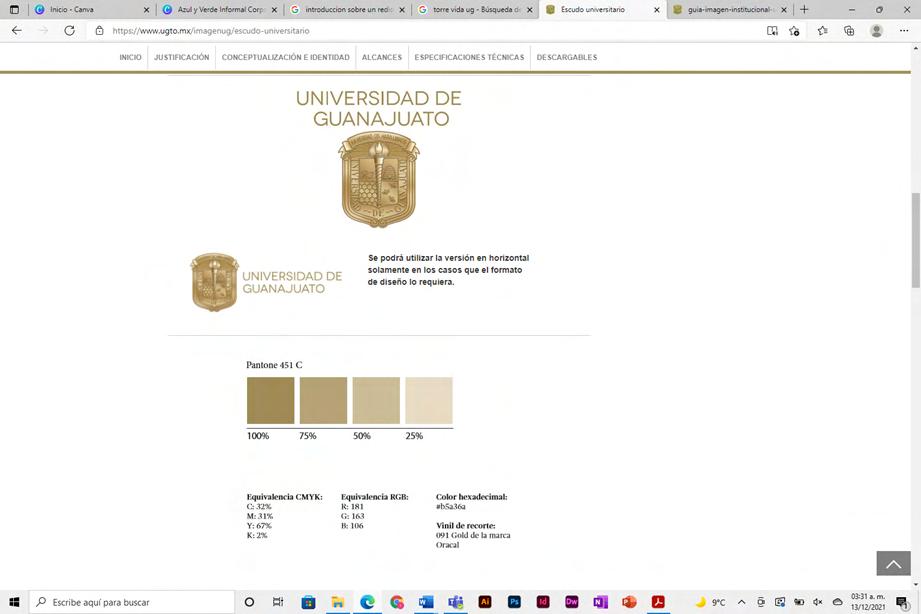Switch to Microsoft Edge on taskbar
Image resolution: width=921 pixels, height=614 pixels.
pyautogui.click(x=367, y=602)
